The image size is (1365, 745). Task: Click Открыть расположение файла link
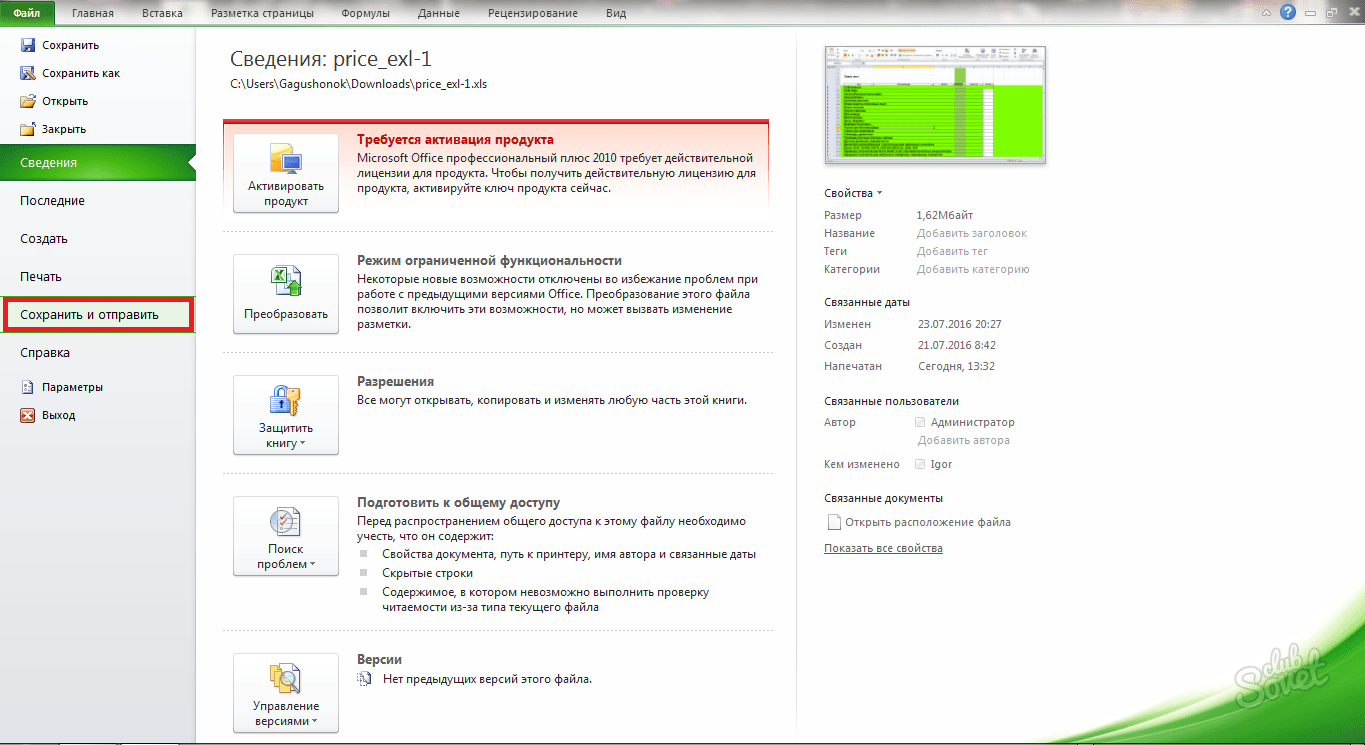927,522
